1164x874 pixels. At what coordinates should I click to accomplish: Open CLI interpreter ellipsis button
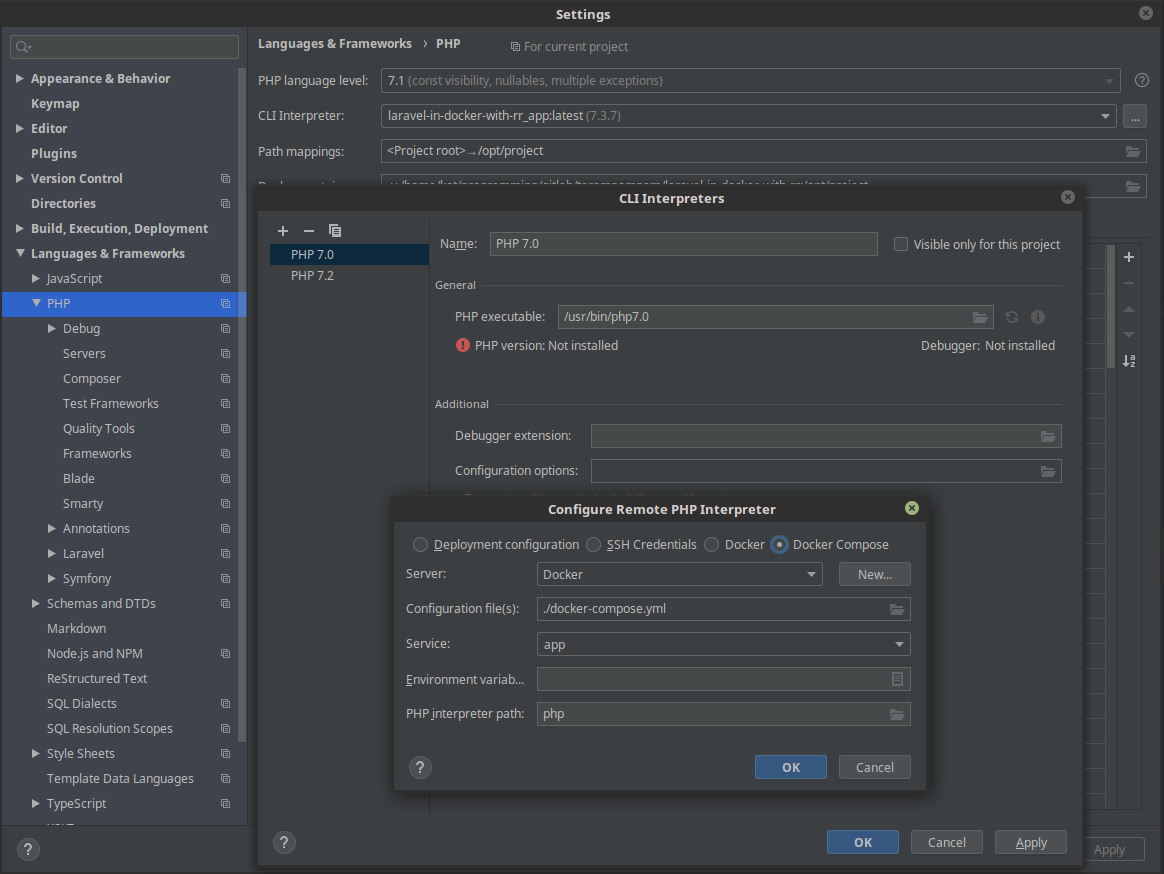pos(1134,116)
